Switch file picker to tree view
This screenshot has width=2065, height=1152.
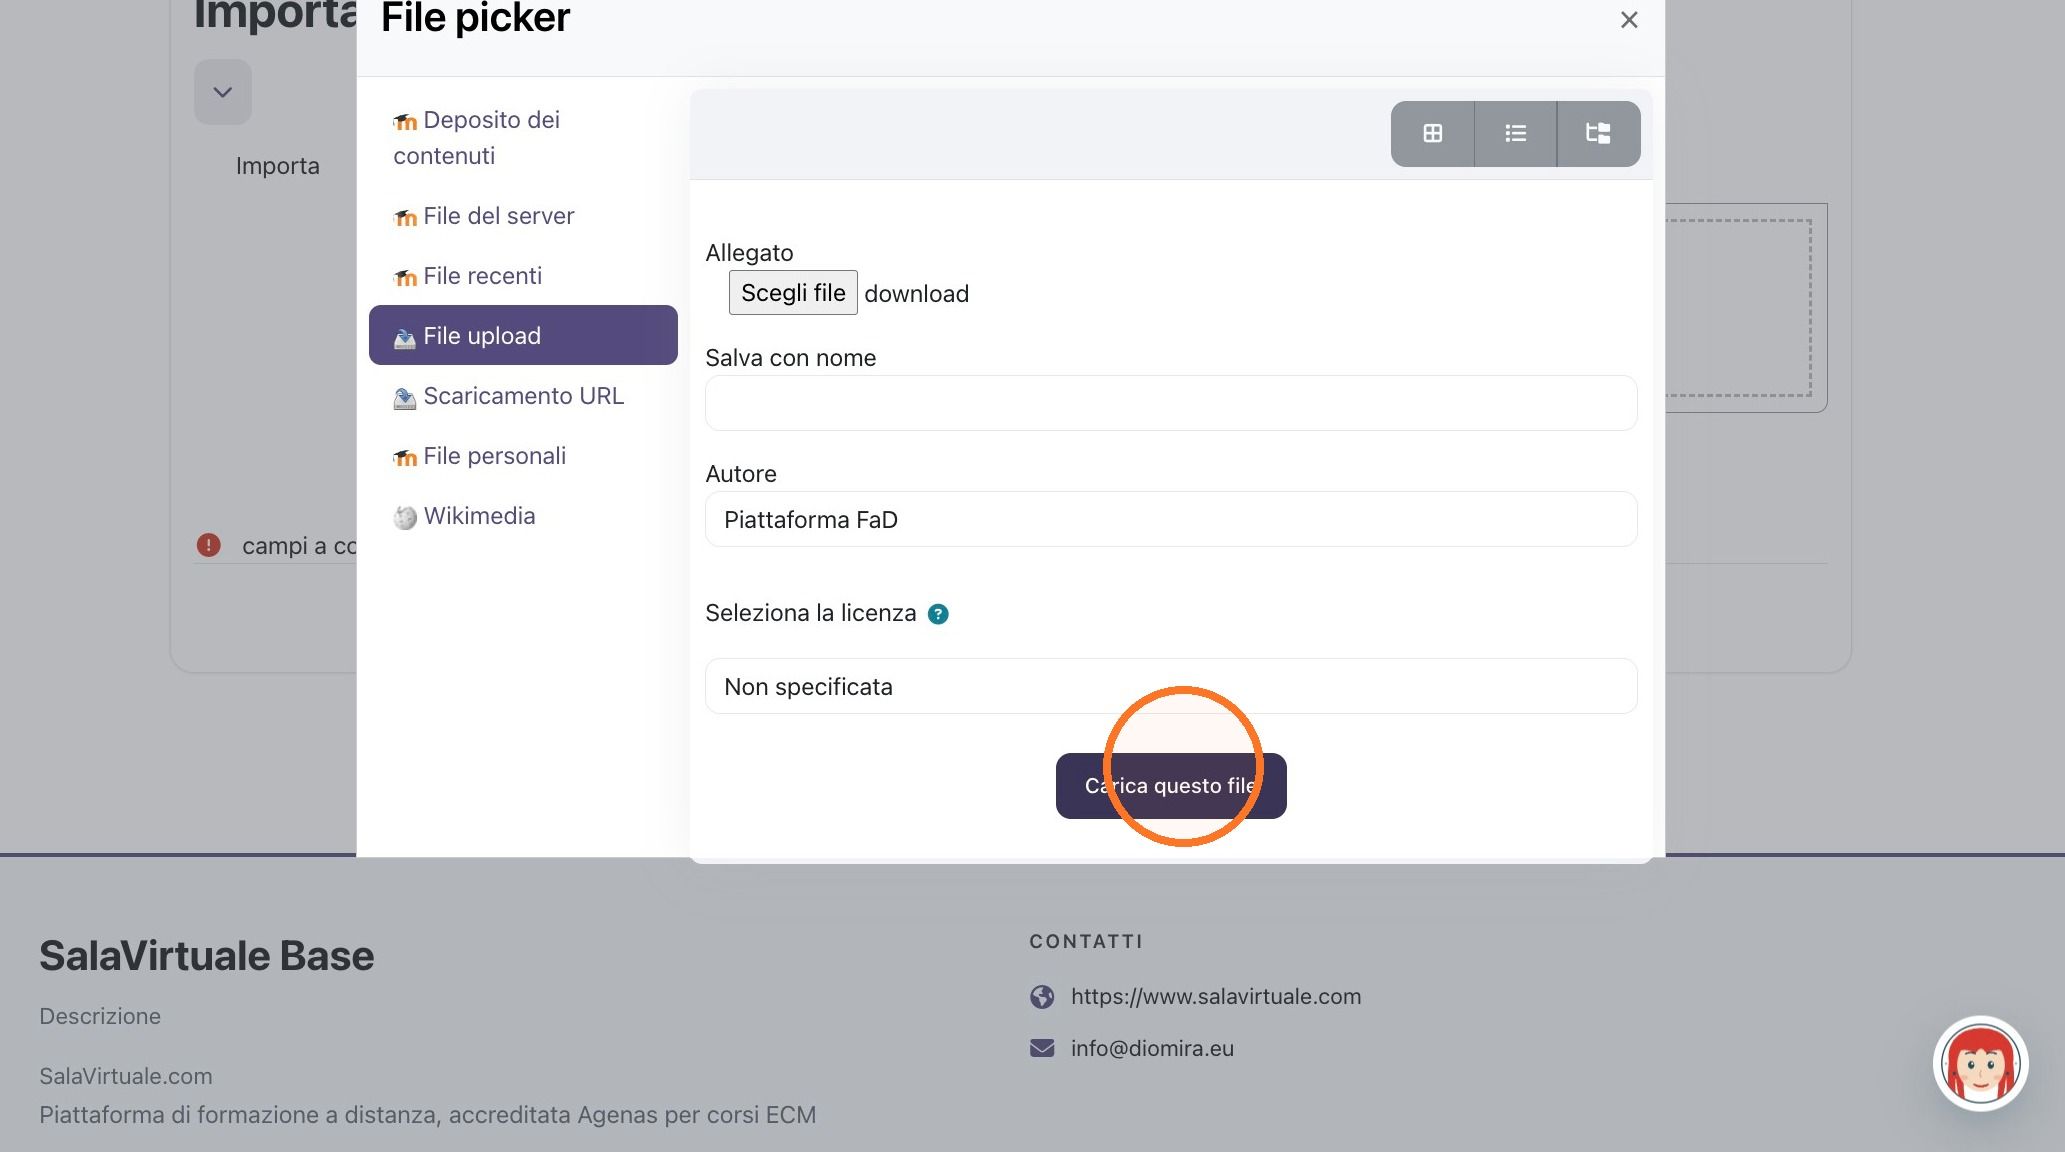coord(1598,133)
